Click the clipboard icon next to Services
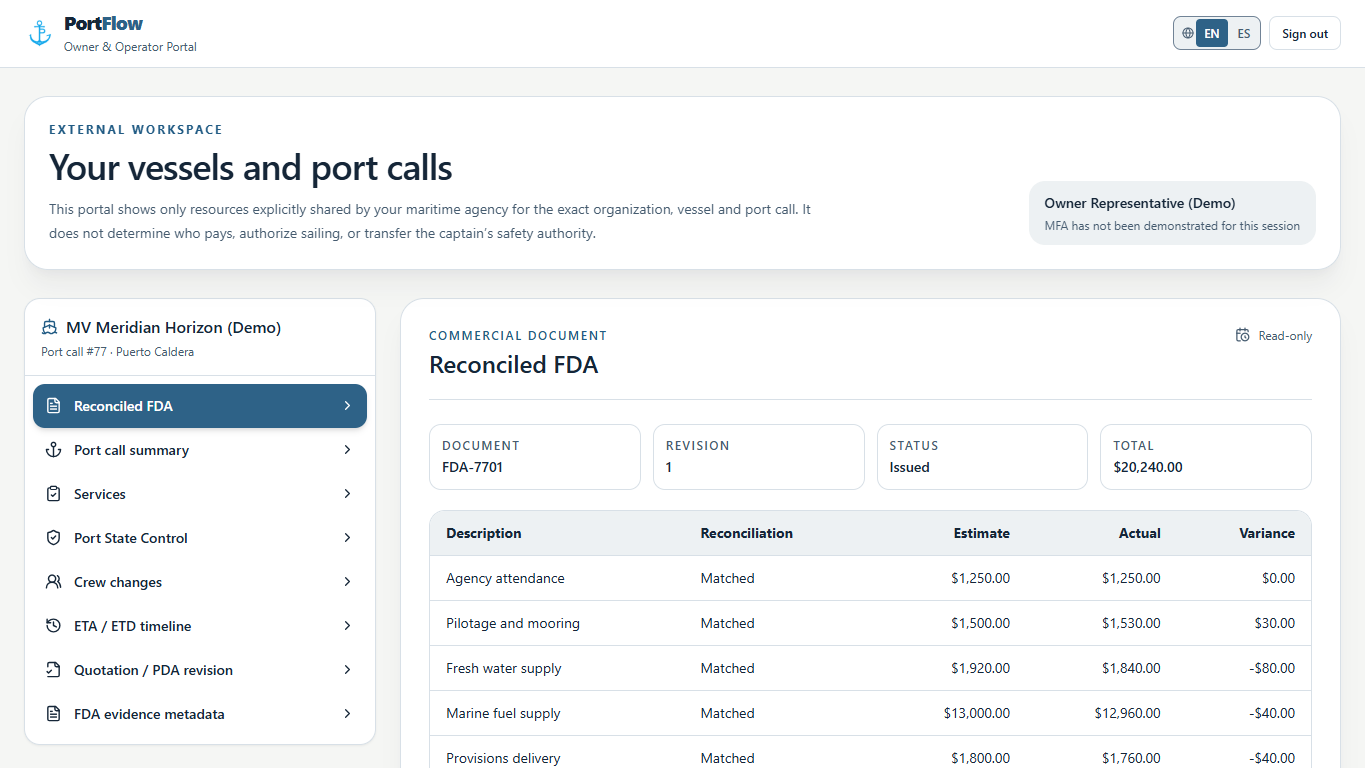 tap(54, 494)
